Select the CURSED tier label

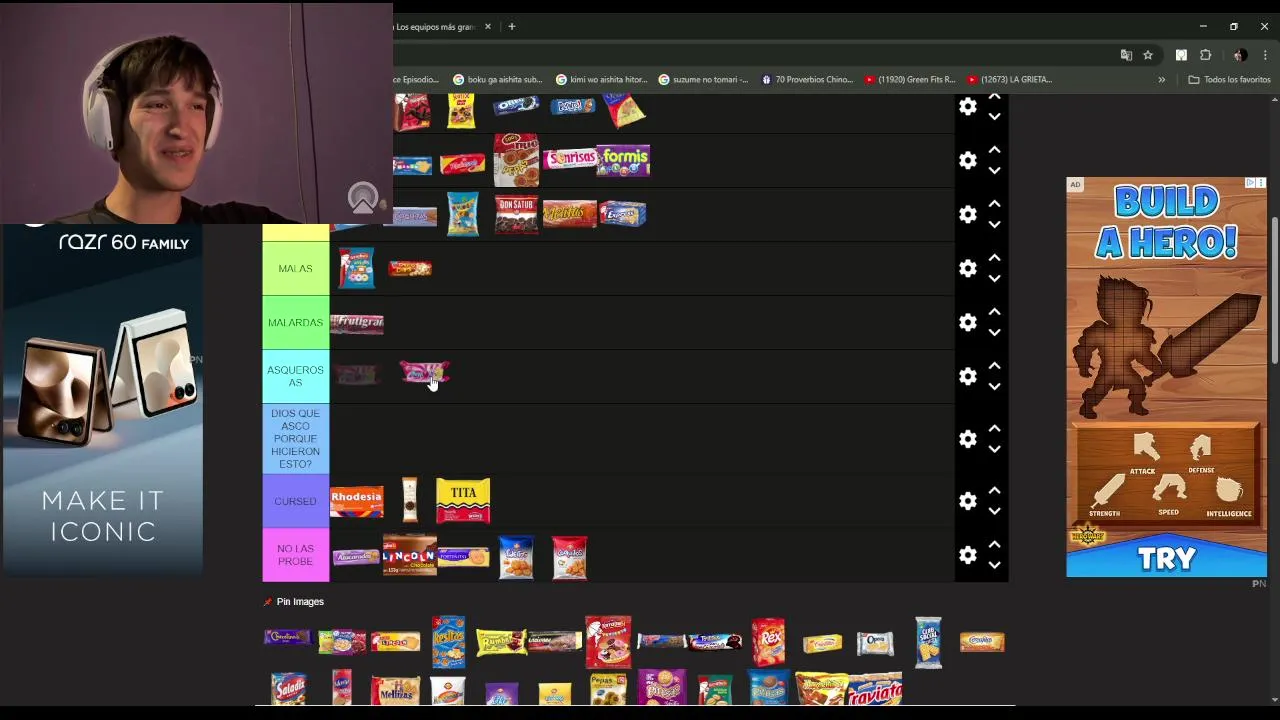click(x=295, y=501)
